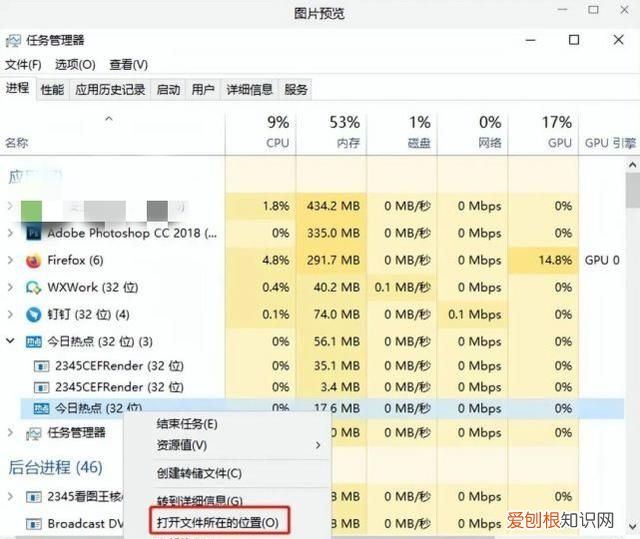Choose 结束任务(E) in context menu

(187, 424)
